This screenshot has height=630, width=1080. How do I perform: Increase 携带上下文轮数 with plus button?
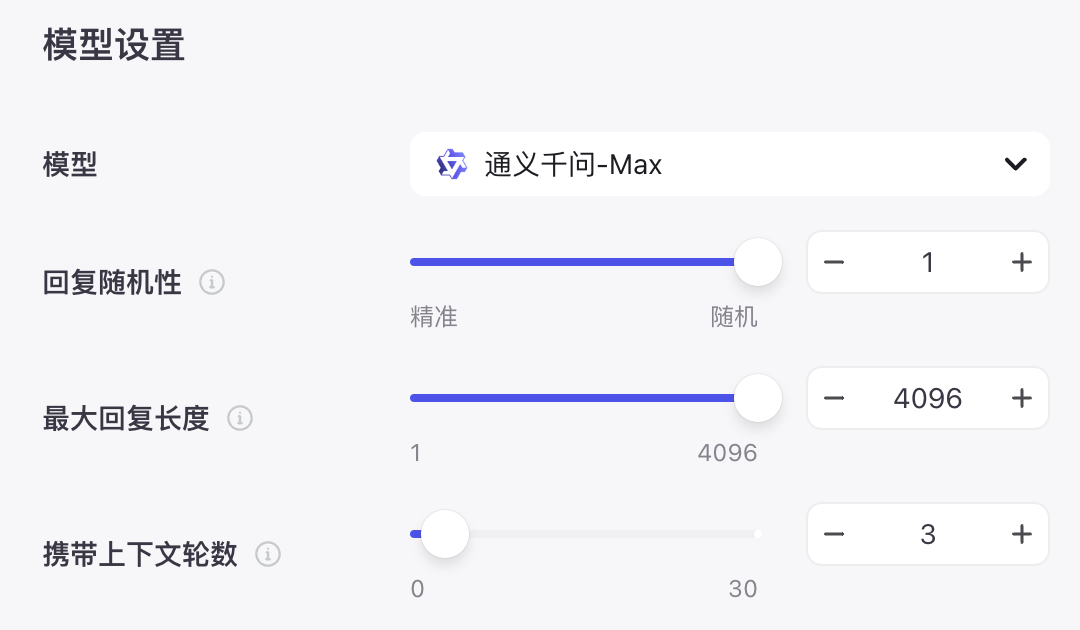(1021, 534)
